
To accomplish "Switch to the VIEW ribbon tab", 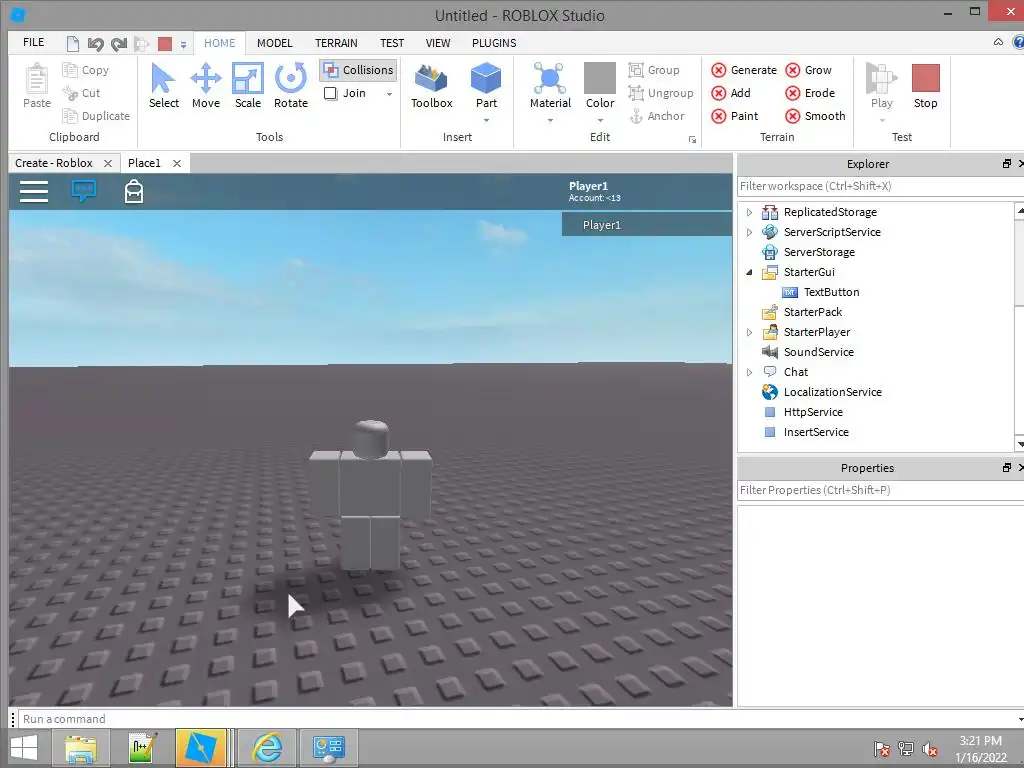I will [x=438, y=43].
